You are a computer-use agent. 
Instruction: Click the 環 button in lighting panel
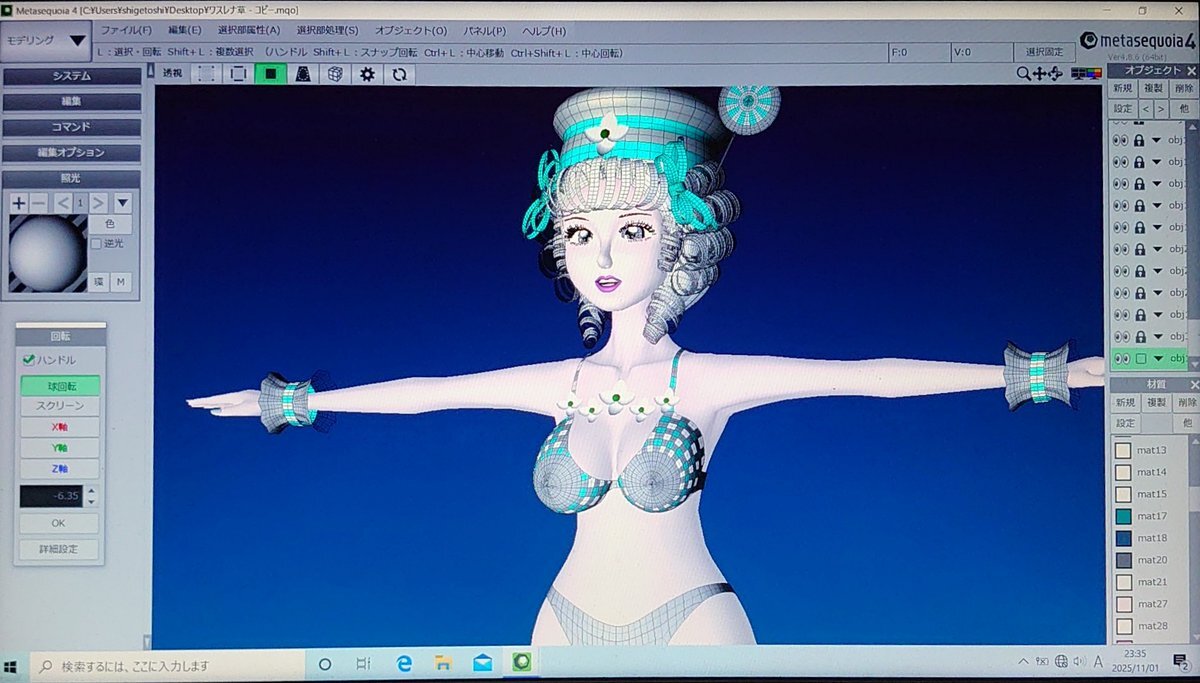click(x=98, y=282)
